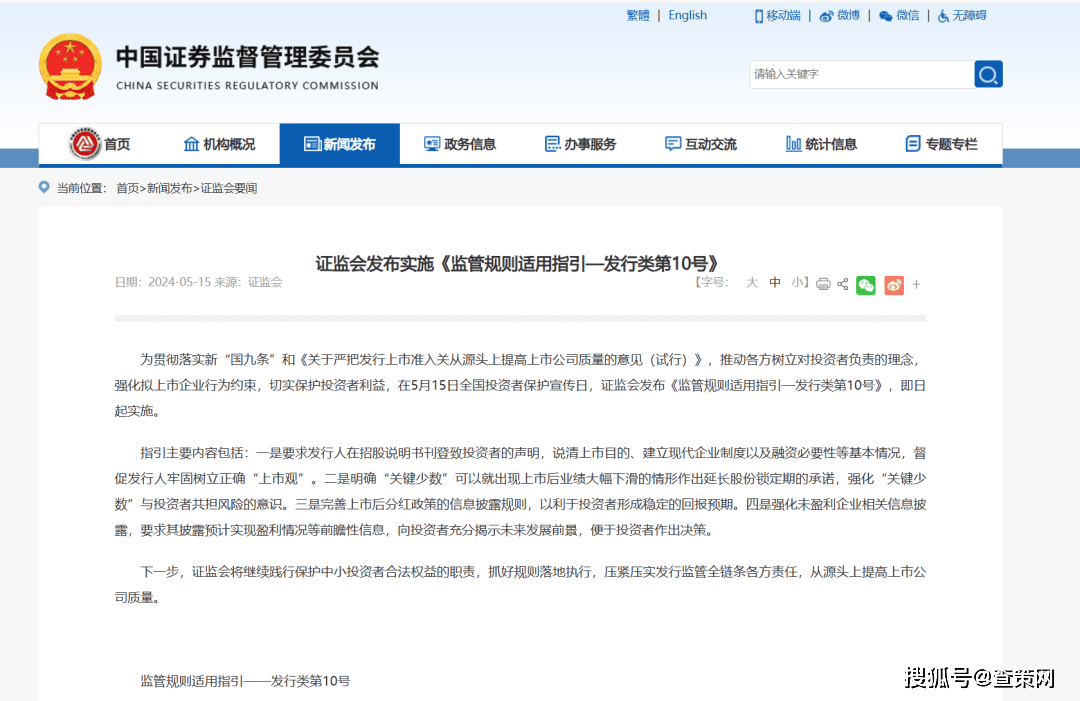Go to the 办事服务 tab
This screenshot has width=1080, height=701.
pyautogui.click(x=579, y=144)
